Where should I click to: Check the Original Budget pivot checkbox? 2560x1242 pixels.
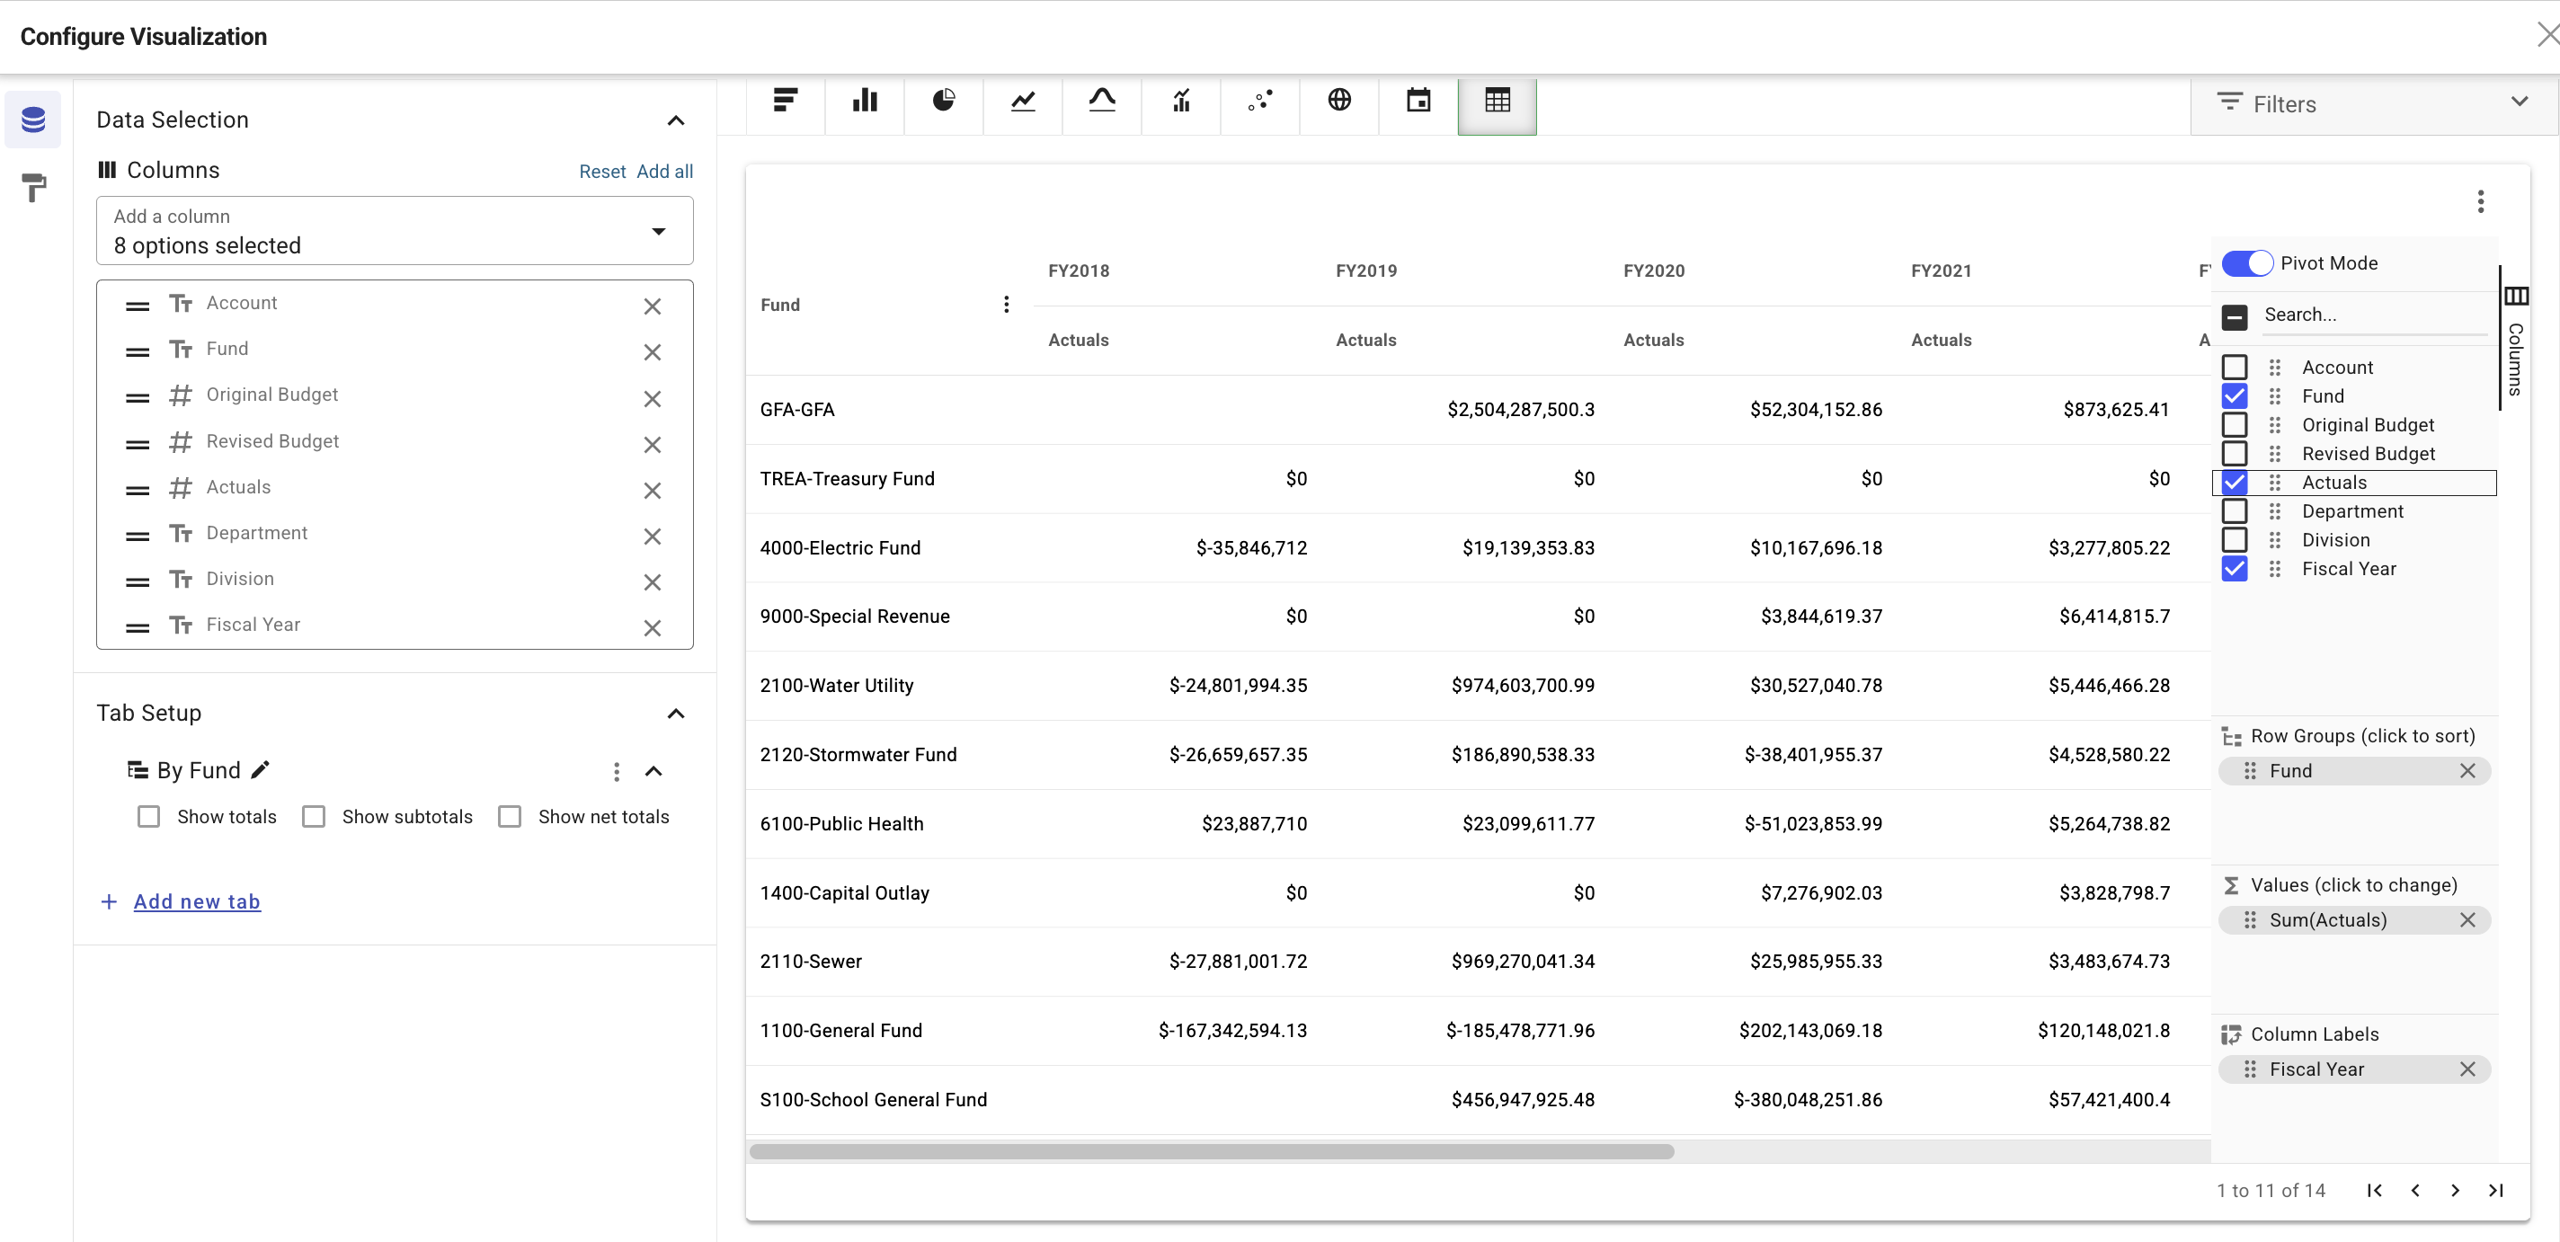2234,425
